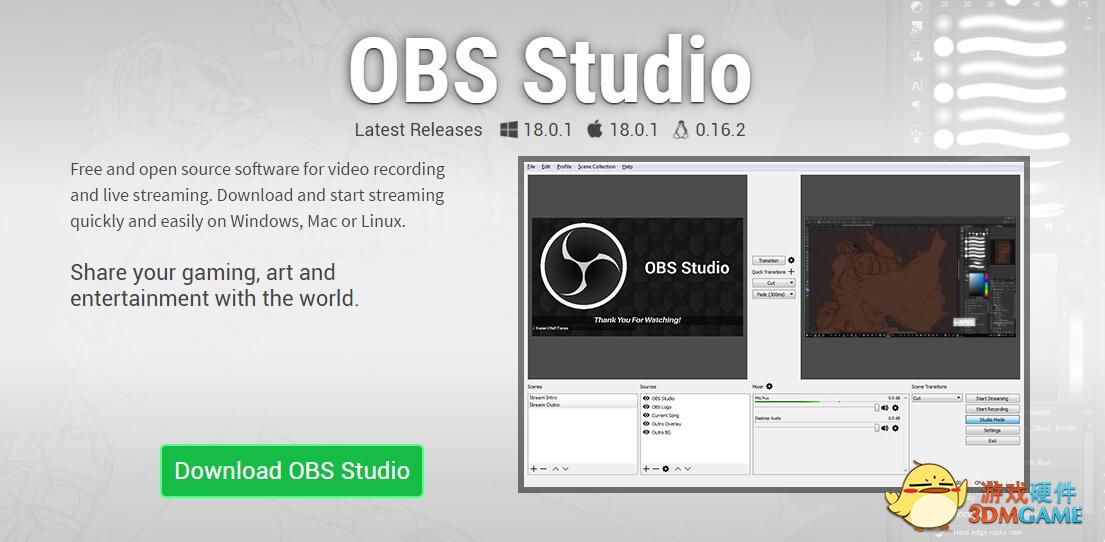Click the Linux penguin release icon

[680, 130]
